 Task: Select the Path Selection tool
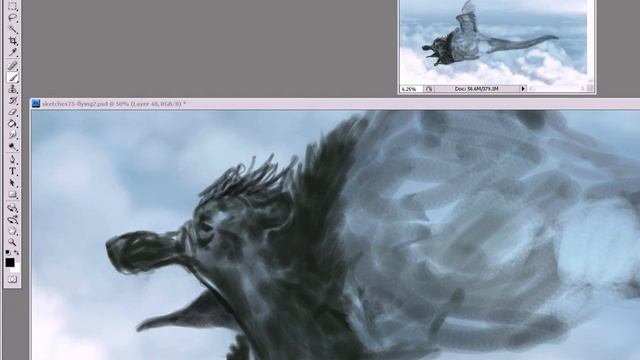13,183
